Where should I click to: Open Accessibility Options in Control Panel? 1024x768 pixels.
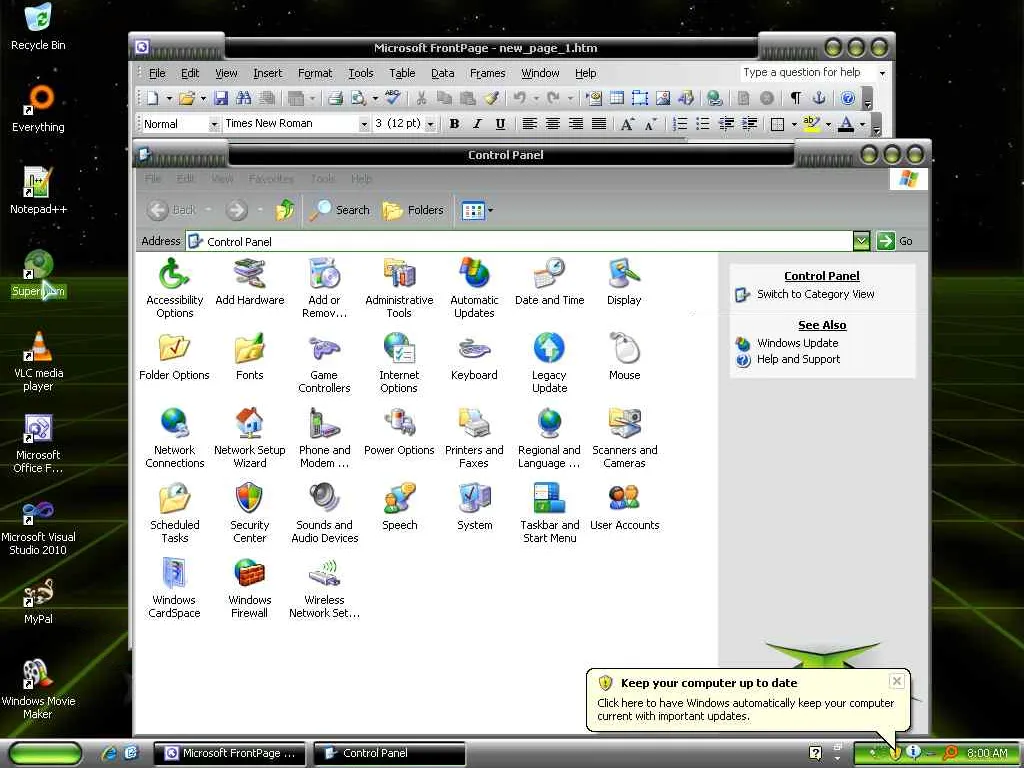click(174, 288)
